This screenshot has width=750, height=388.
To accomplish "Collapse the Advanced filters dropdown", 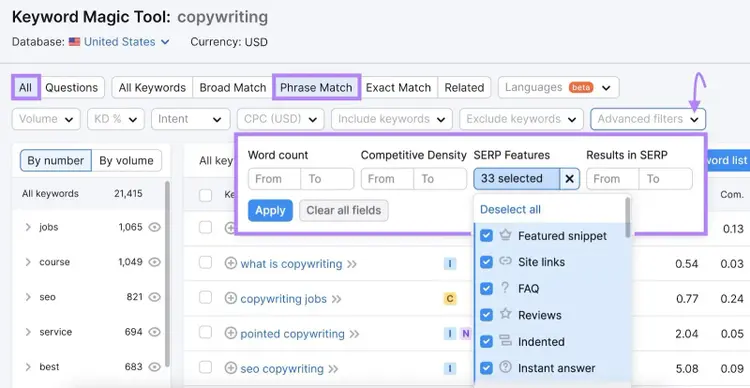I will (648, 119).
